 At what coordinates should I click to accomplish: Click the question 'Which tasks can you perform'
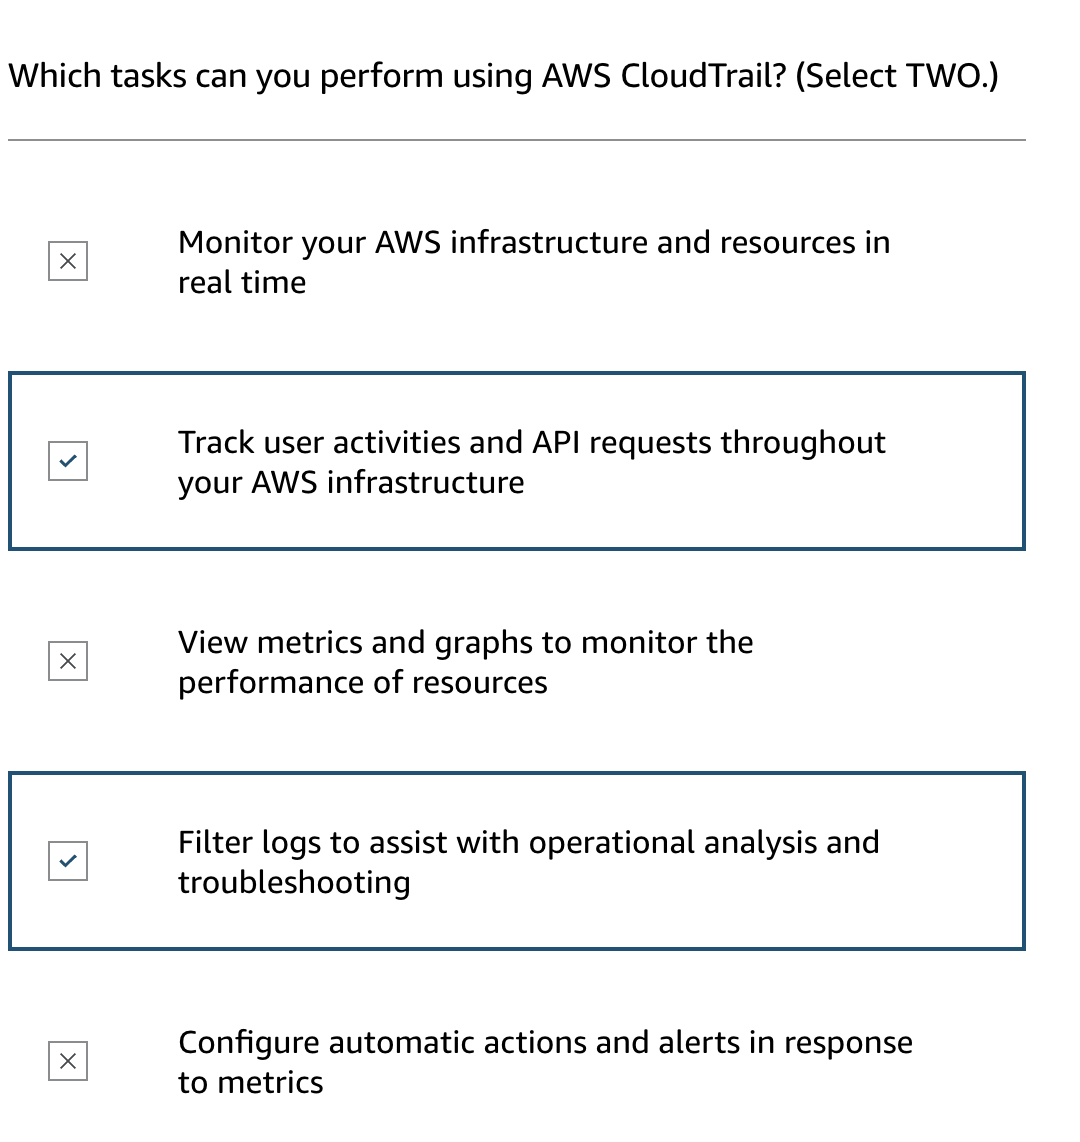(270, 76)
